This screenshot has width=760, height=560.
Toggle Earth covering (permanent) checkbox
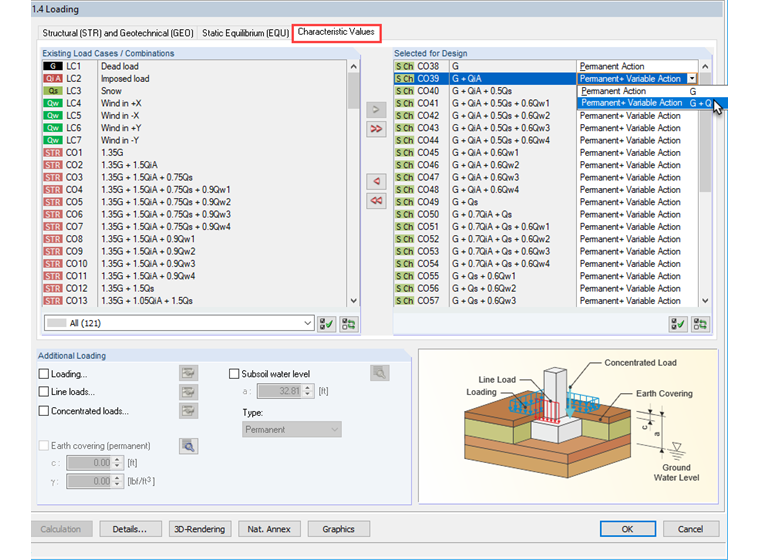pos(44,446)
